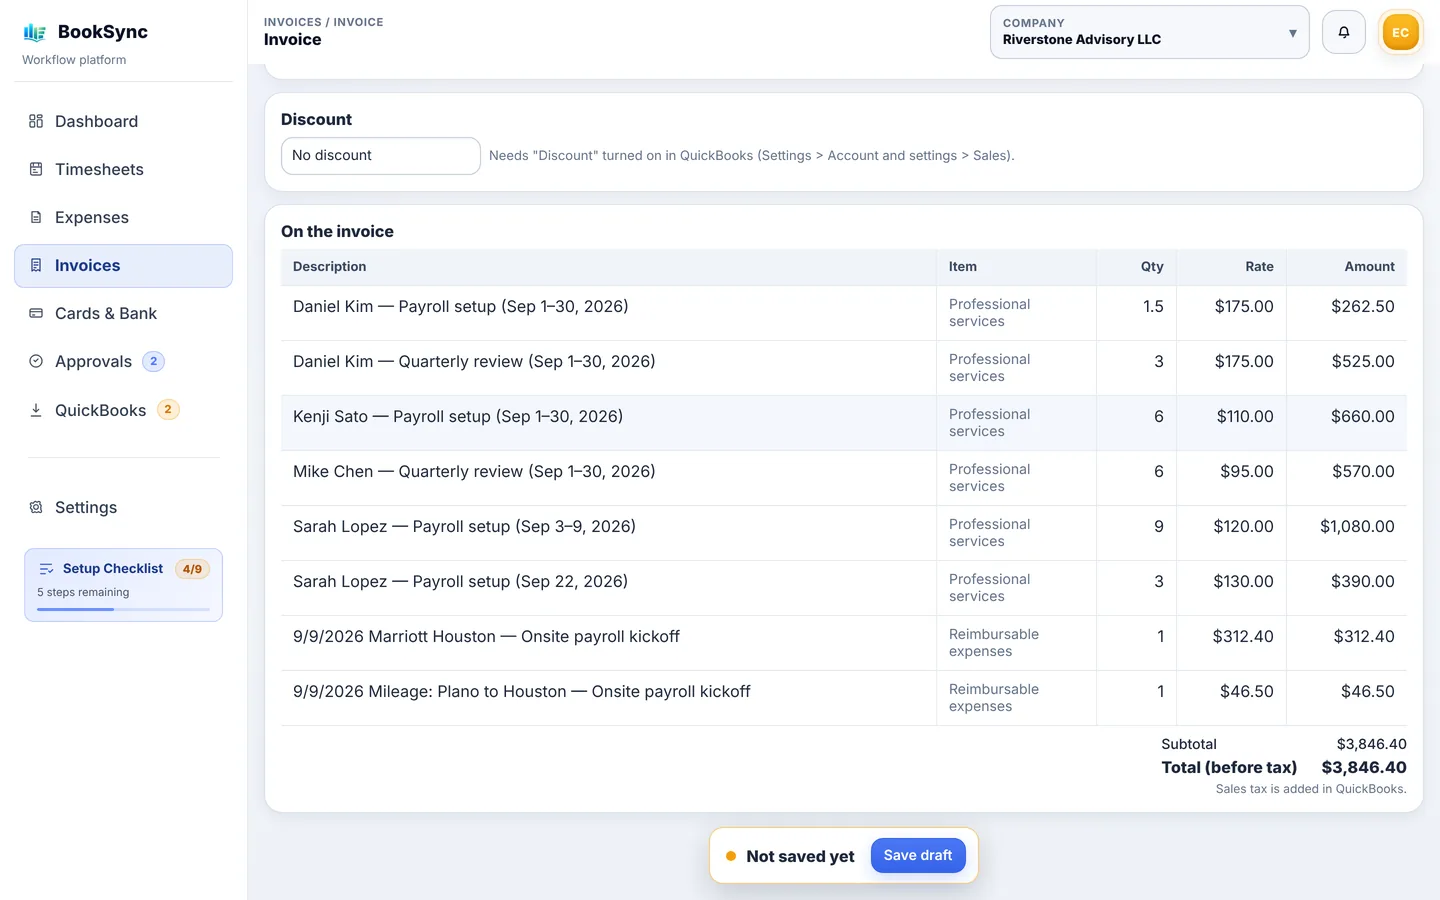
Task: Select Cards & Bank menu item
Action: [x=123, y=313]
